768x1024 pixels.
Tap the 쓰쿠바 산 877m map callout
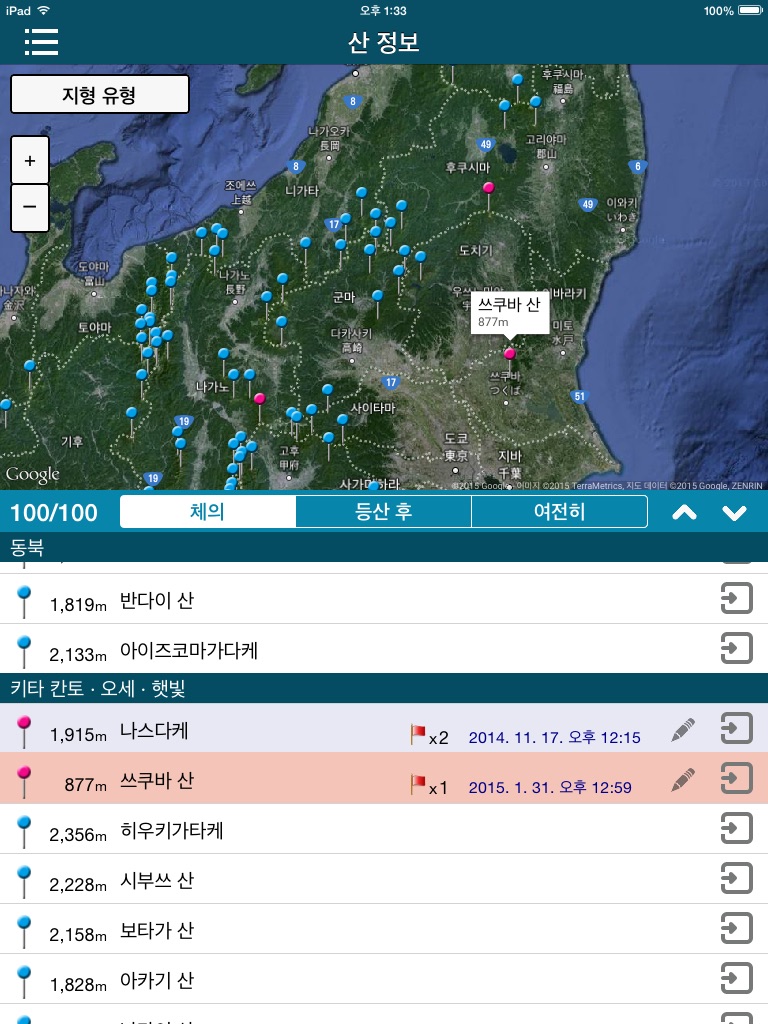509,312
